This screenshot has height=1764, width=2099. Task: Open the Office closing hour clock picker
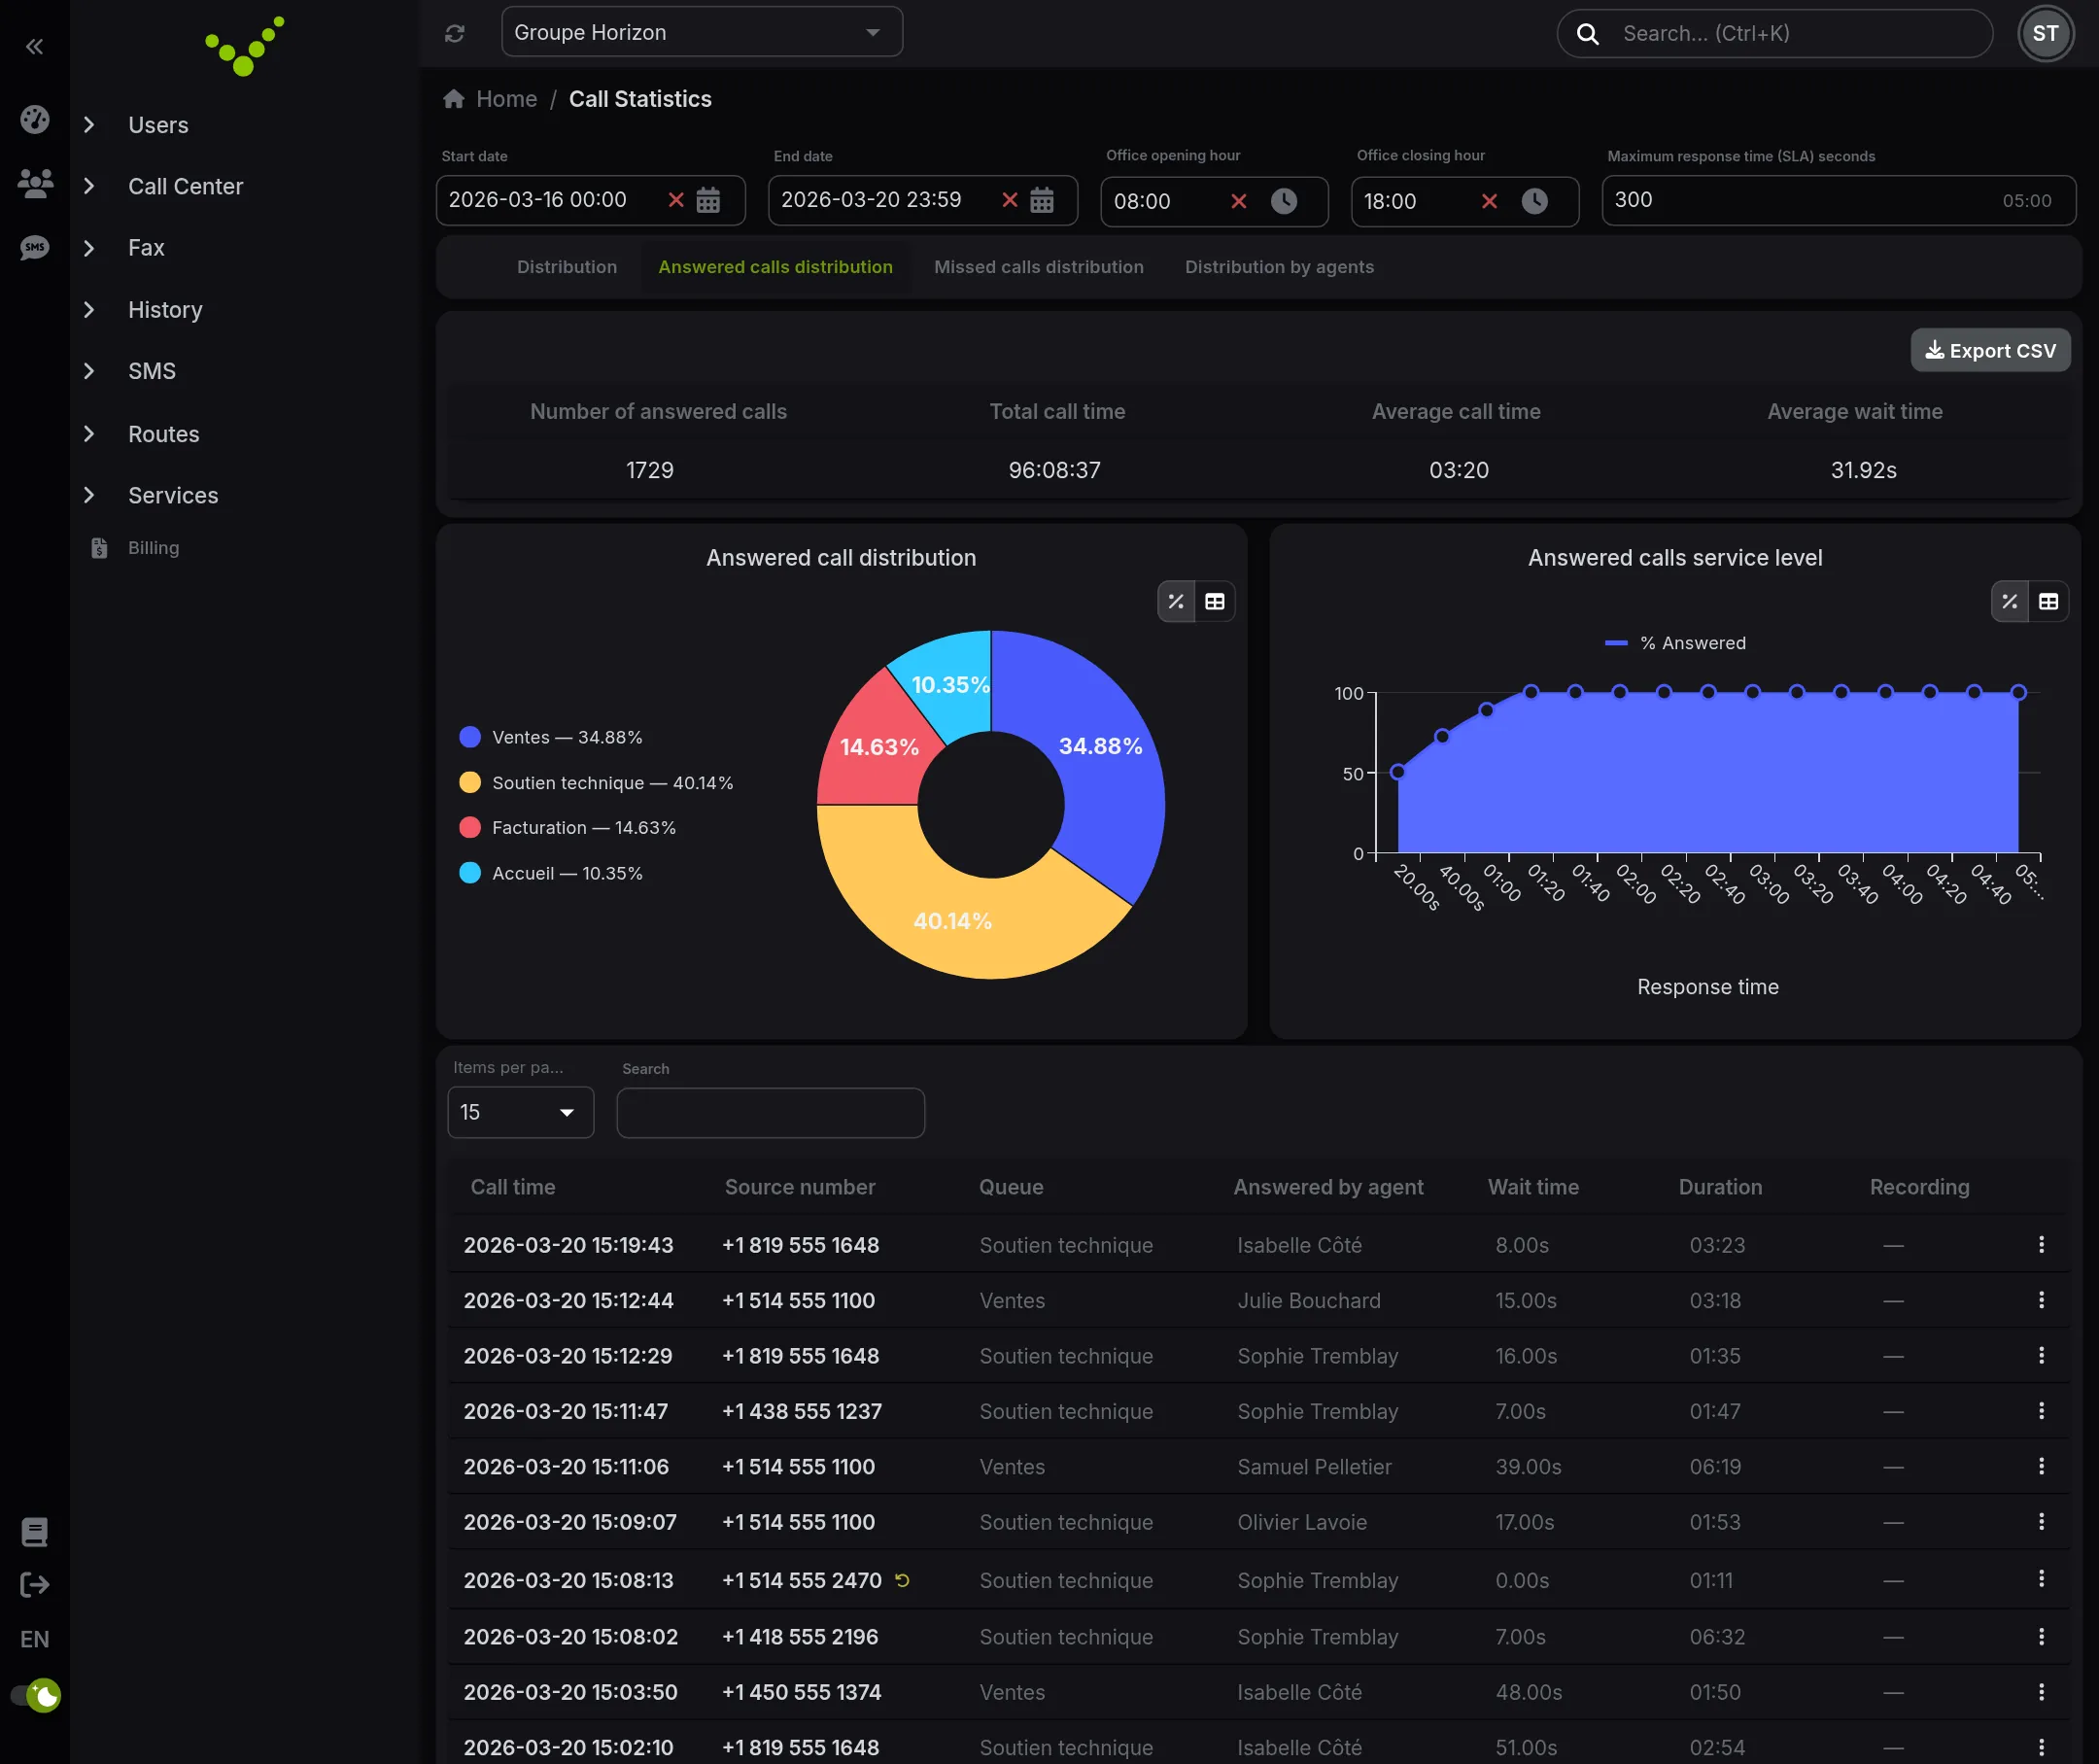point(1535,201)
